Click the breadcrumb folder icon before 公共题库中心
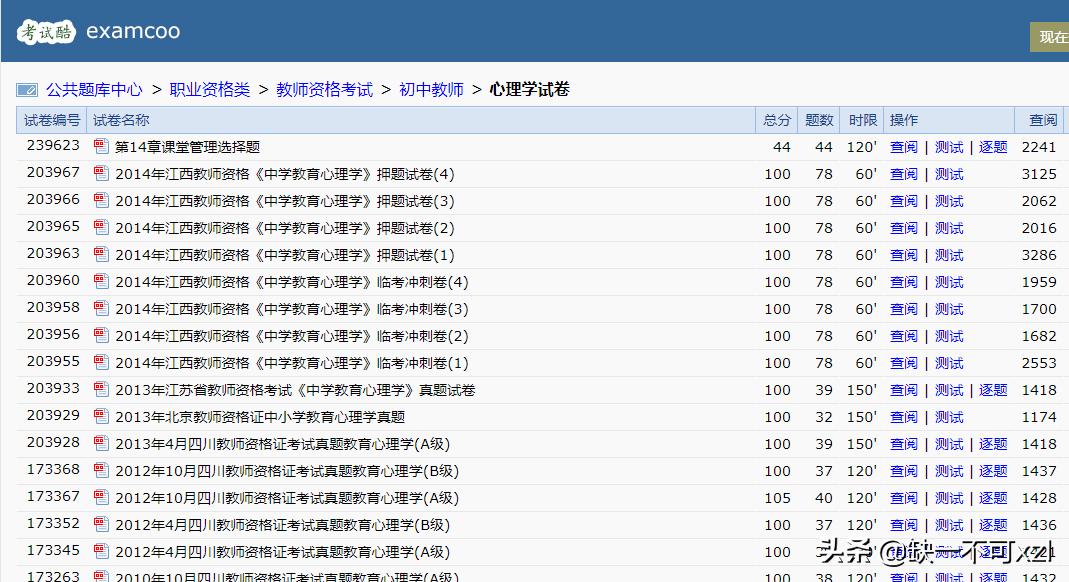Viewport: 1069px width, 582px height. tap(27, 90)
